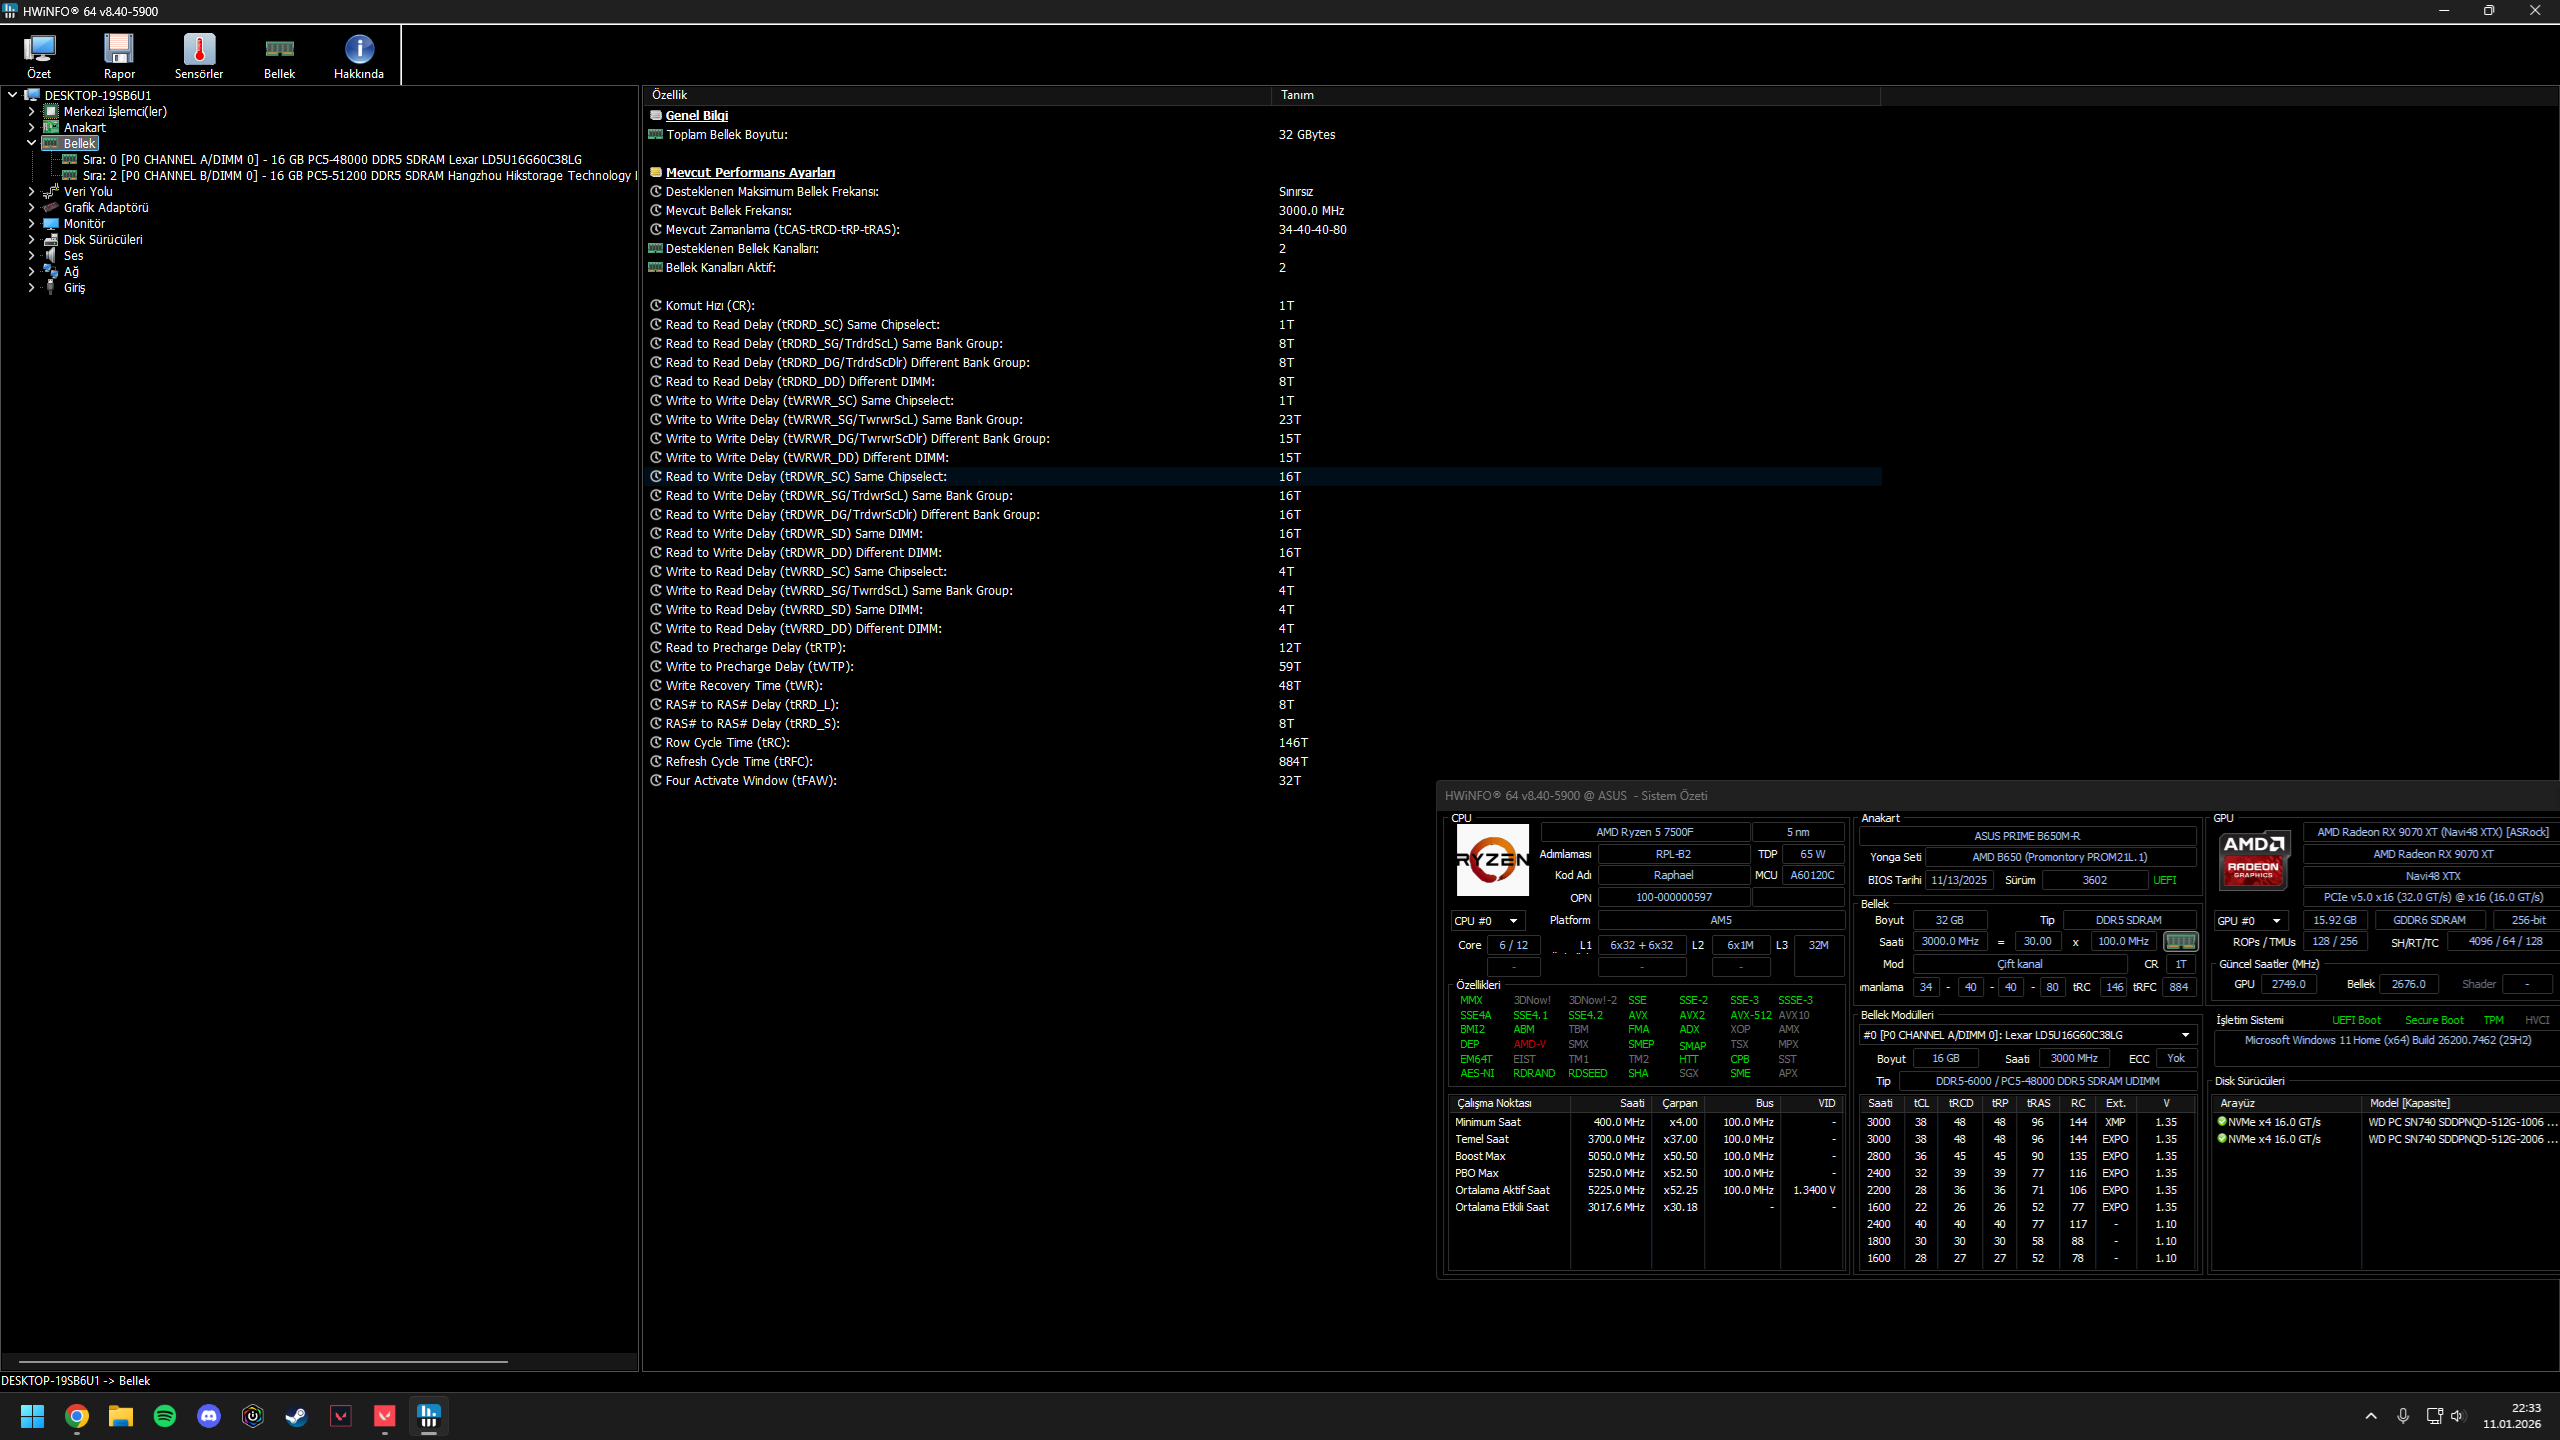This screenshot has height=1440, width=2560.
Task: Show hidden system tray icons chevron
Action: click(2371, 1416)
